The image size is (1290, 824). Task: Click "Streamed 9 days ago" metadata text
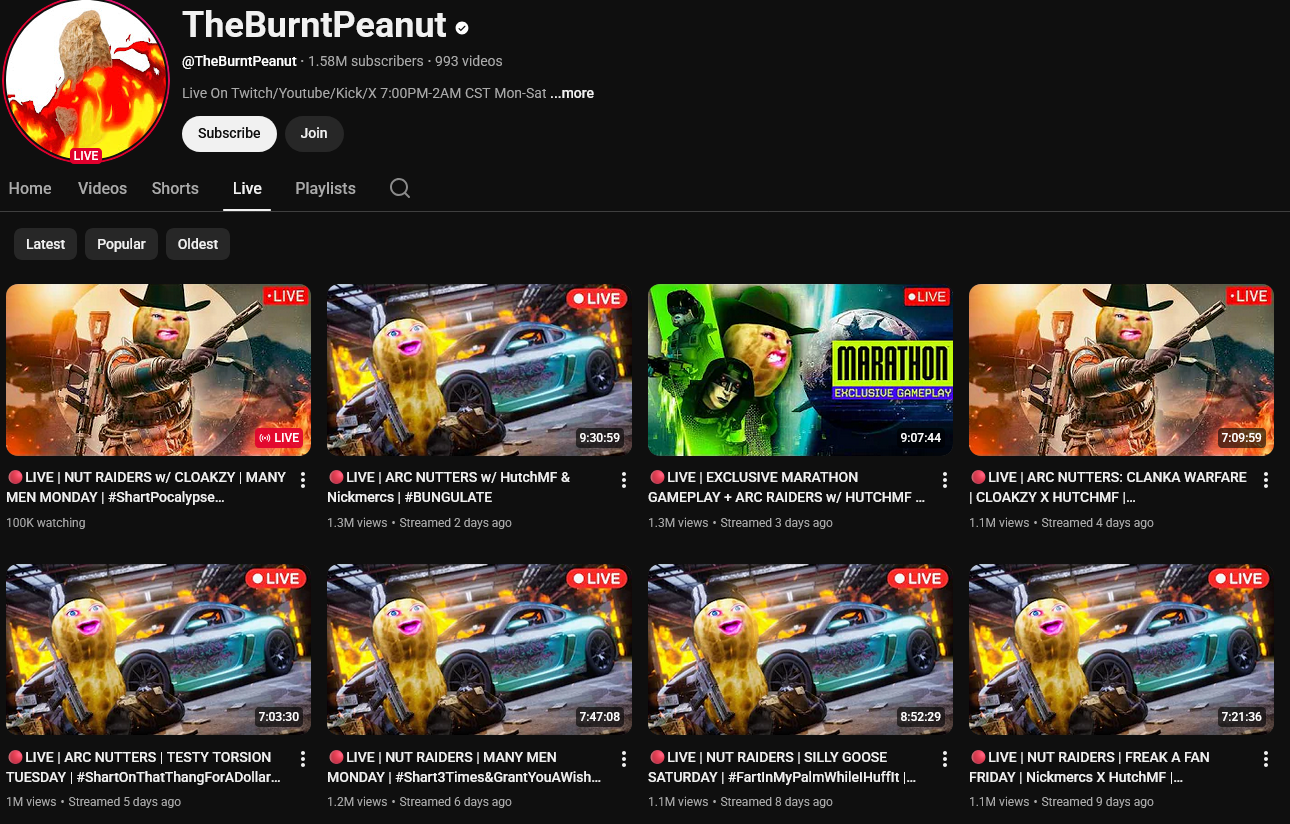click(x=1097, y=802)
